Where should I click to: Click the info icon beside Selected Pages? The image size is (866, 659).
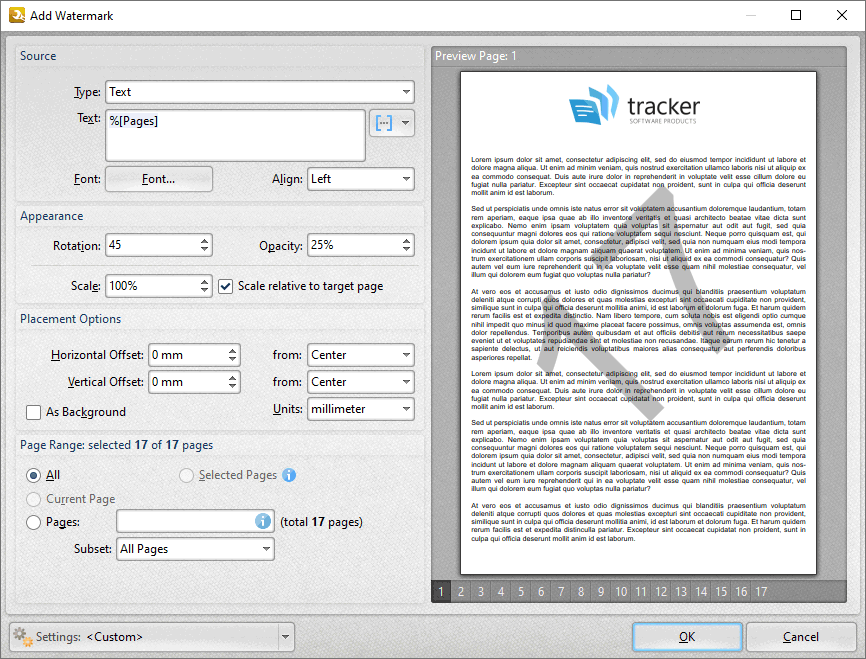[289, 475]
